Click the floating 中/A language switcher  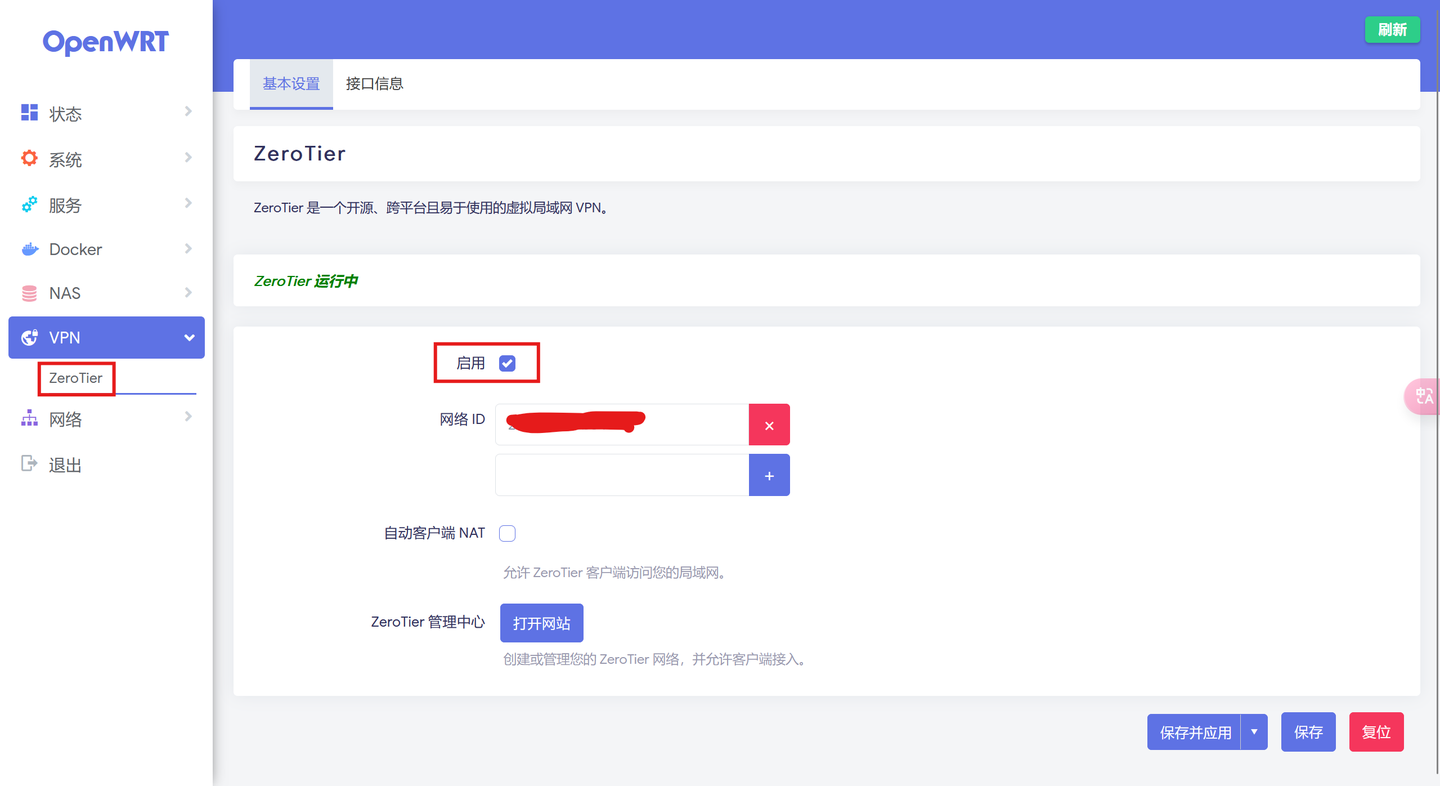coord(1424,396)
